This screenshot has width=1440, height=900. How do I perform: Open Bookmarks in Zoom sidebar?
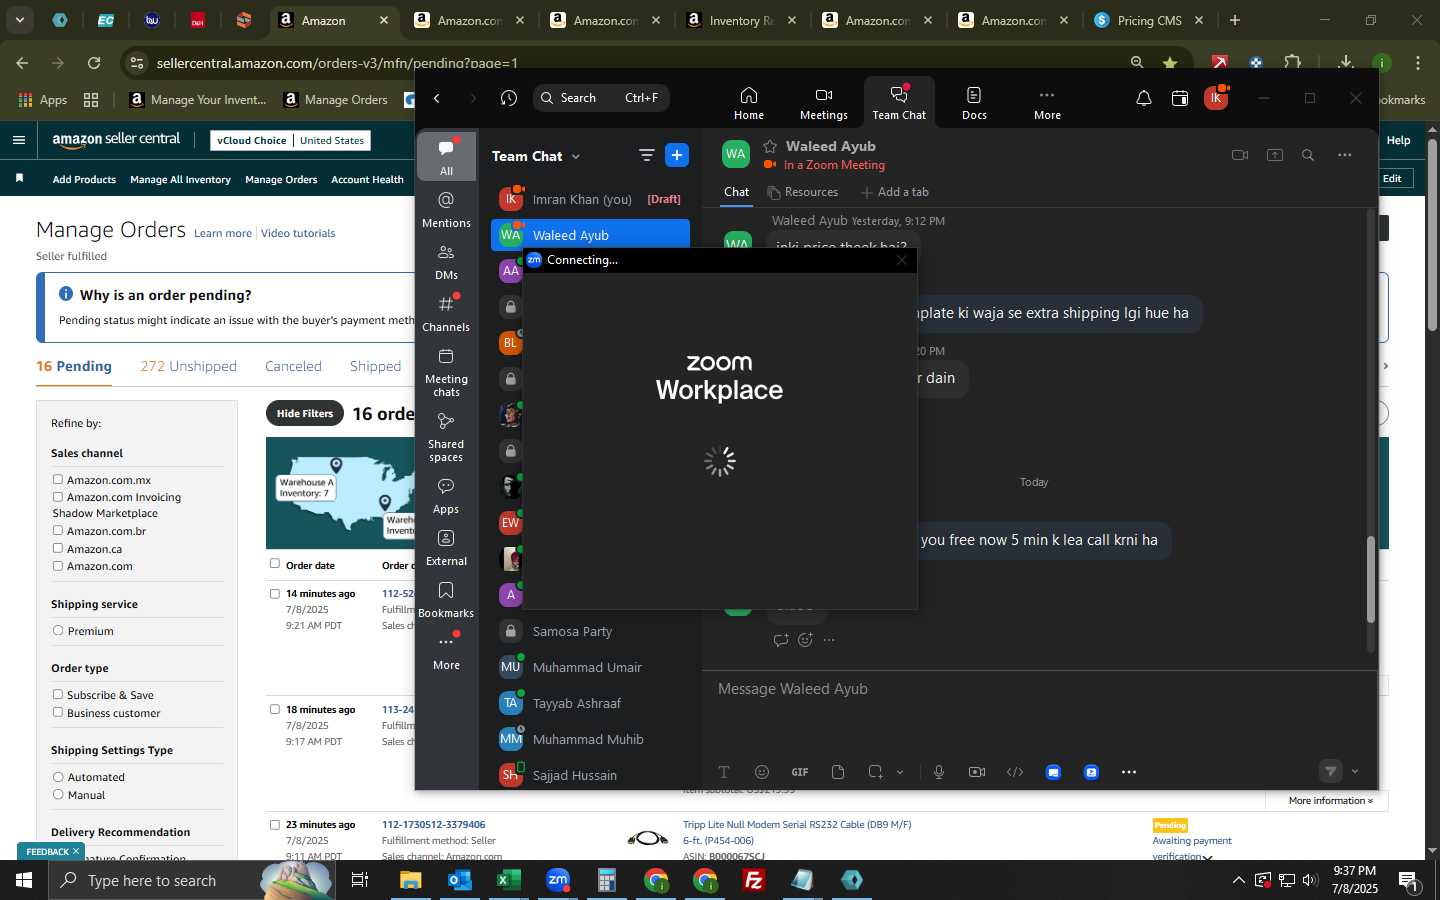446,600
